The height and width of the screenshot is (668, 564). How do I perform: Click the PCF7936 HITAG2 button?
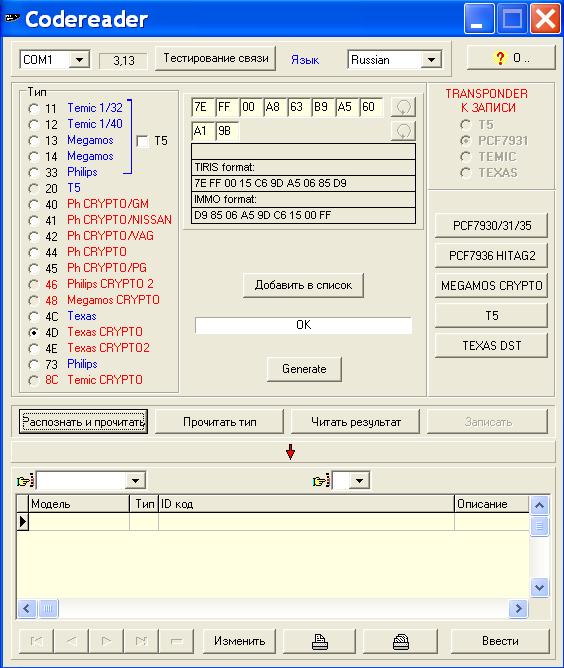click(x=492, y=256)
